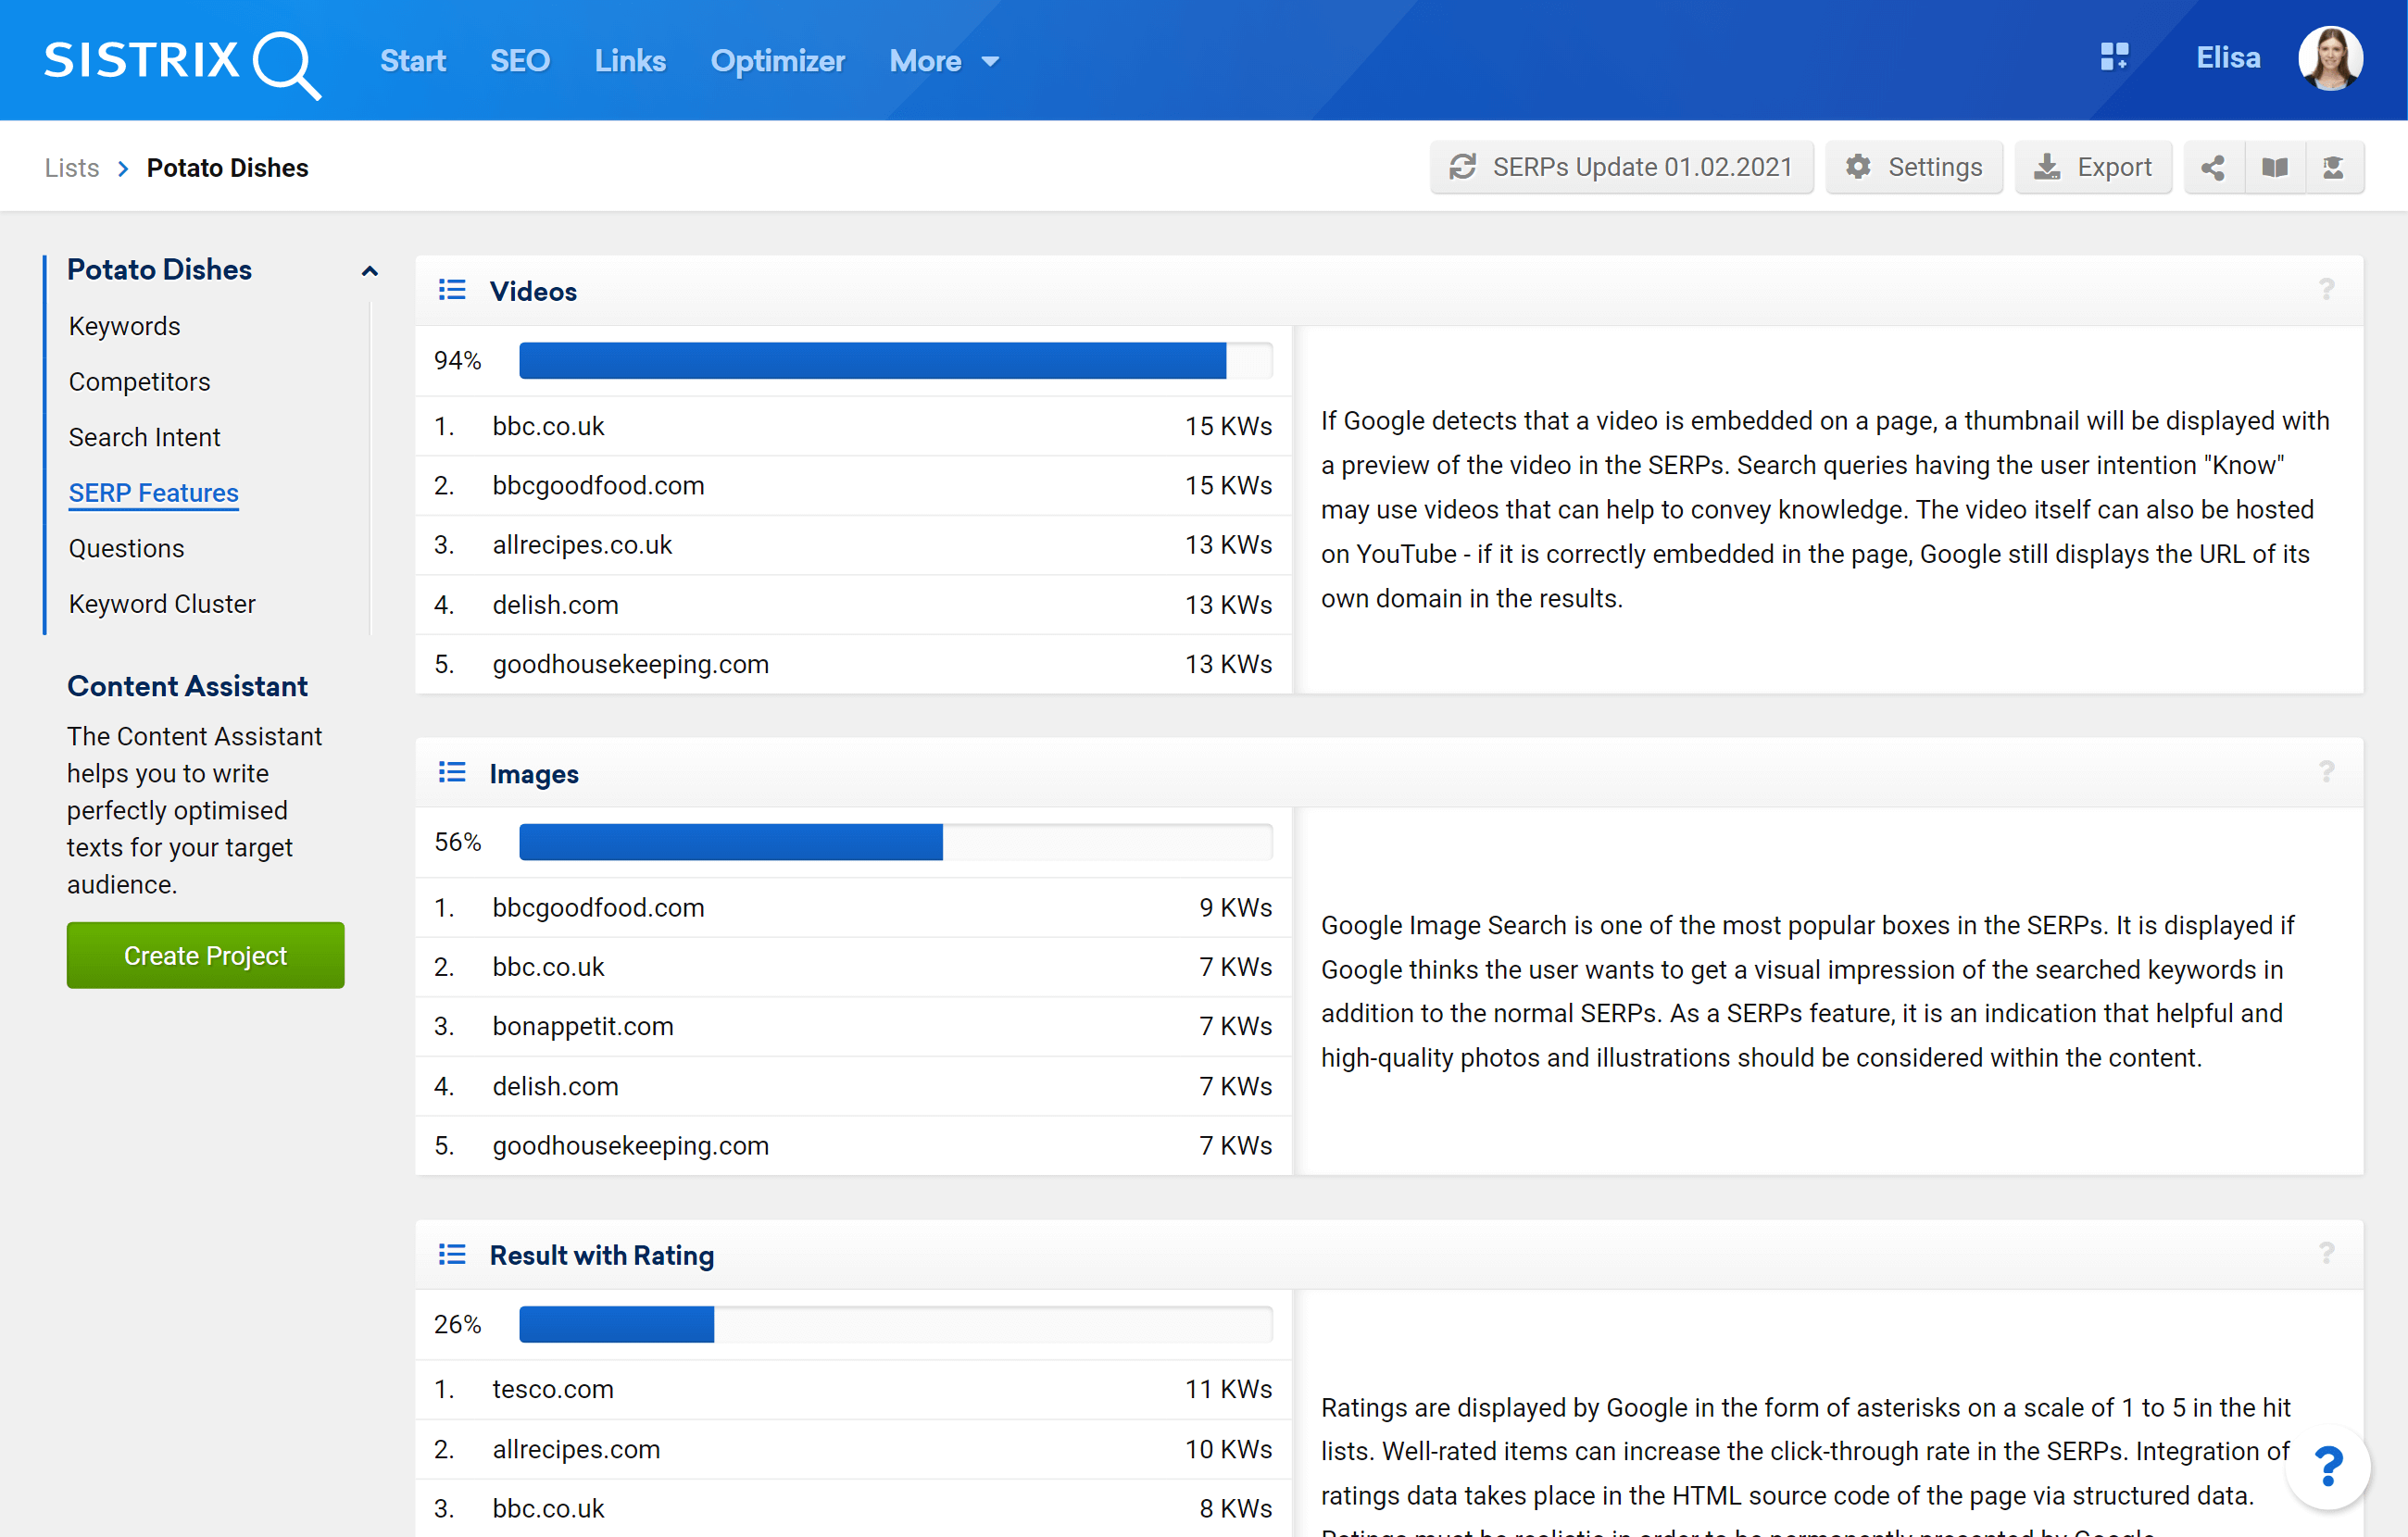Click allrecipes.com in Result with Rating
The image size is (2408, 1537).
(577, 1449)
